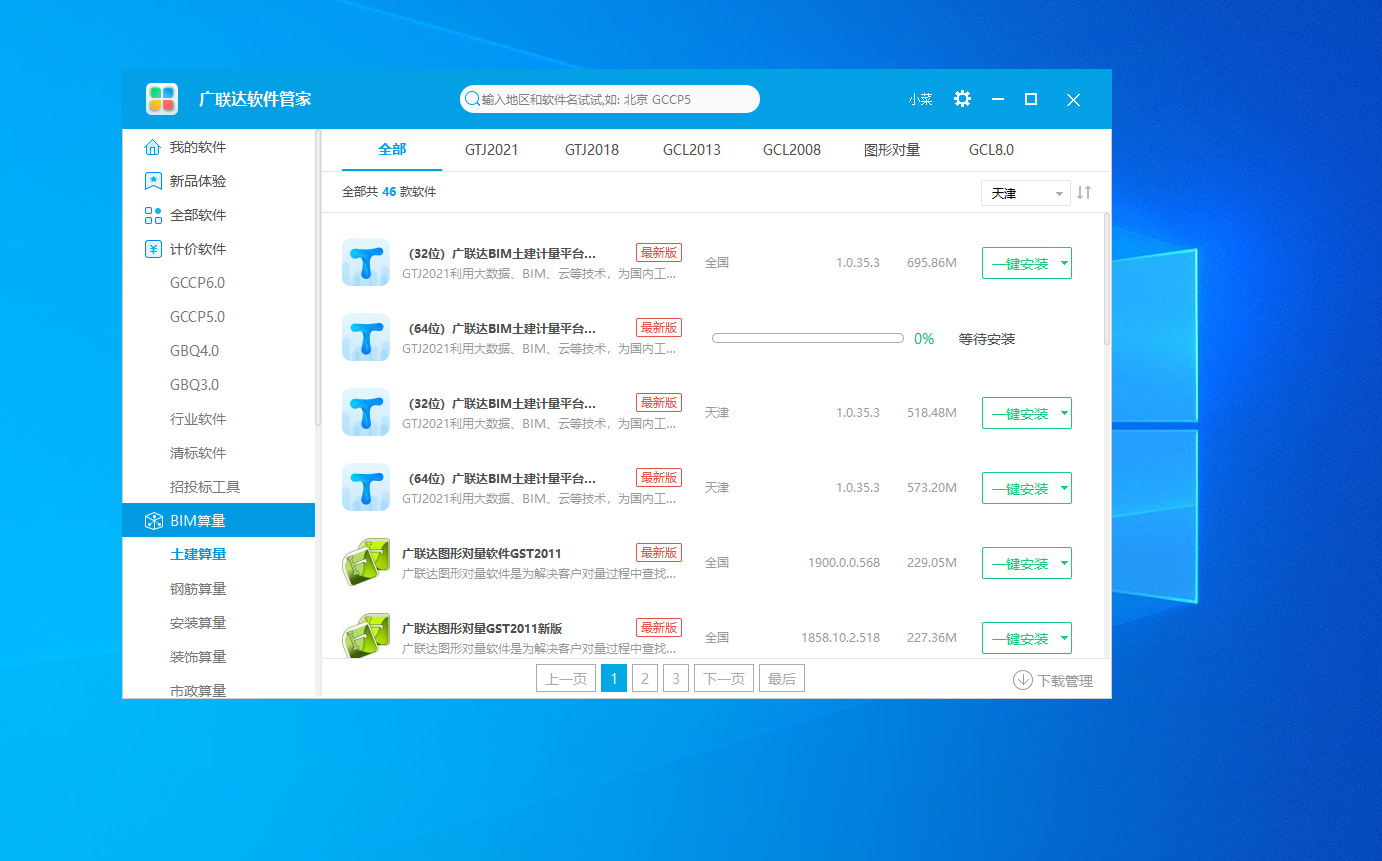Click 我的软件 home icon in sidebar
Image resolution: width=1382 pixels, height=861 pixels.
(x=152, y=147)
